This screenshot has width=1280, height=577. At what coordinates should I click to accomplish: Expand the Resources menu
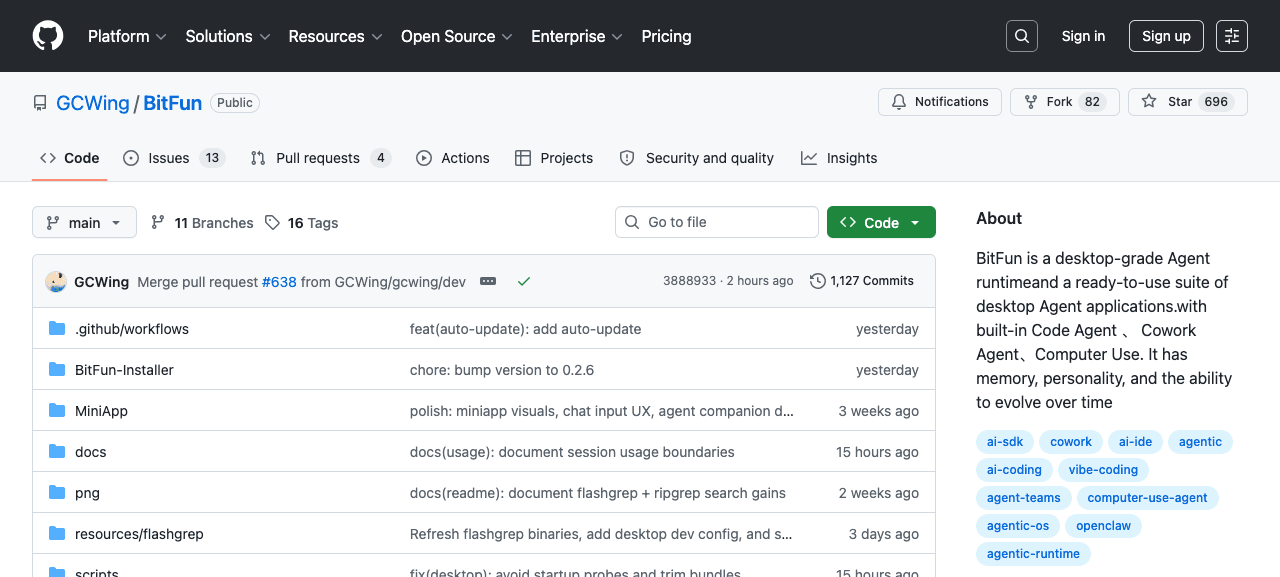click(x=335, y=36)
